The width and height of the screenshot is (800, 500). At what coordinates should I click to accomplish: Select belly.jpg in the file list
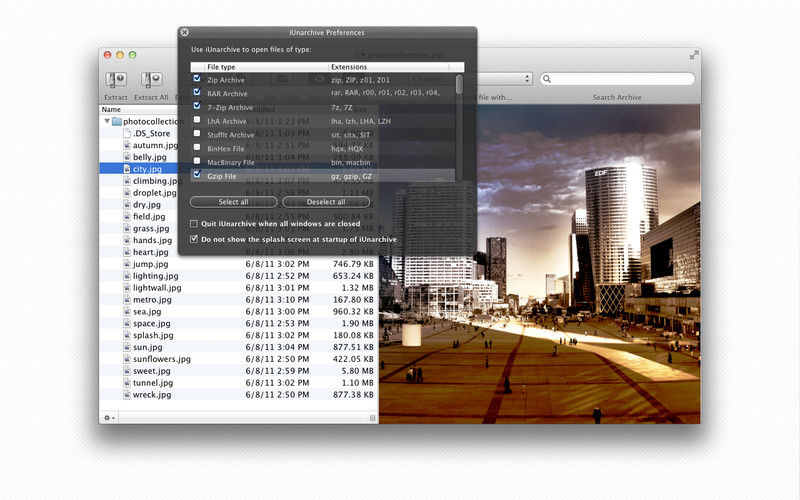pos(149,157)
